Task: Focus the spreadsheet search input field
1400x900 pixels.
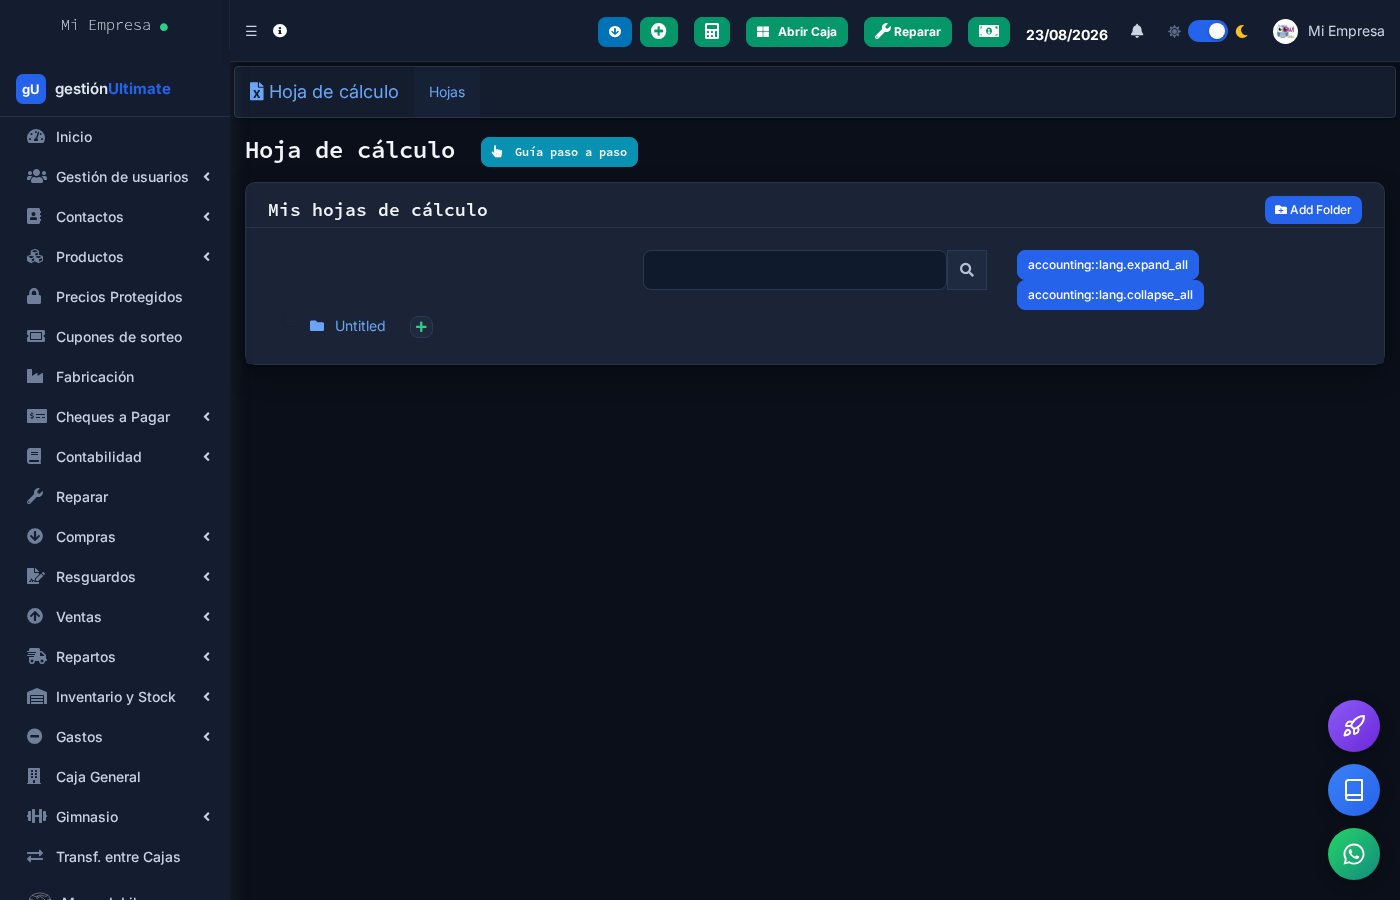Action: click(x=795, y=270)
